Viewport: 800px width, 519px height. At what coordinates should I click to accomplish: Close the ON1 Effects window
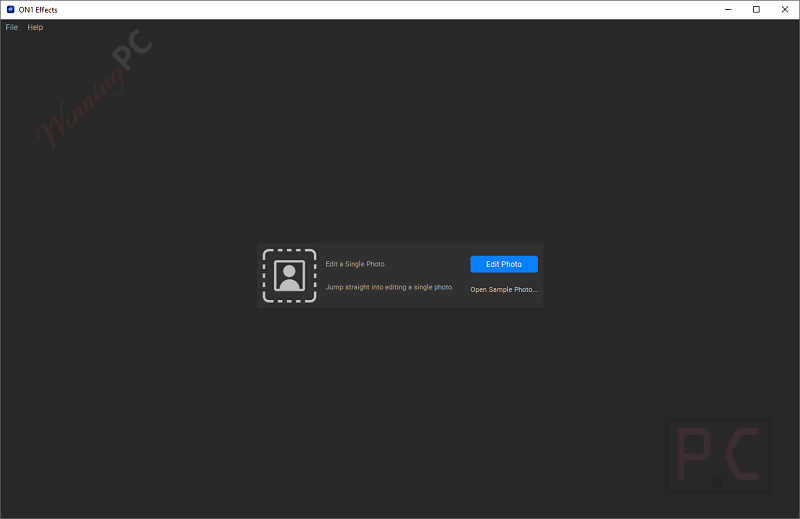point(785,9)
